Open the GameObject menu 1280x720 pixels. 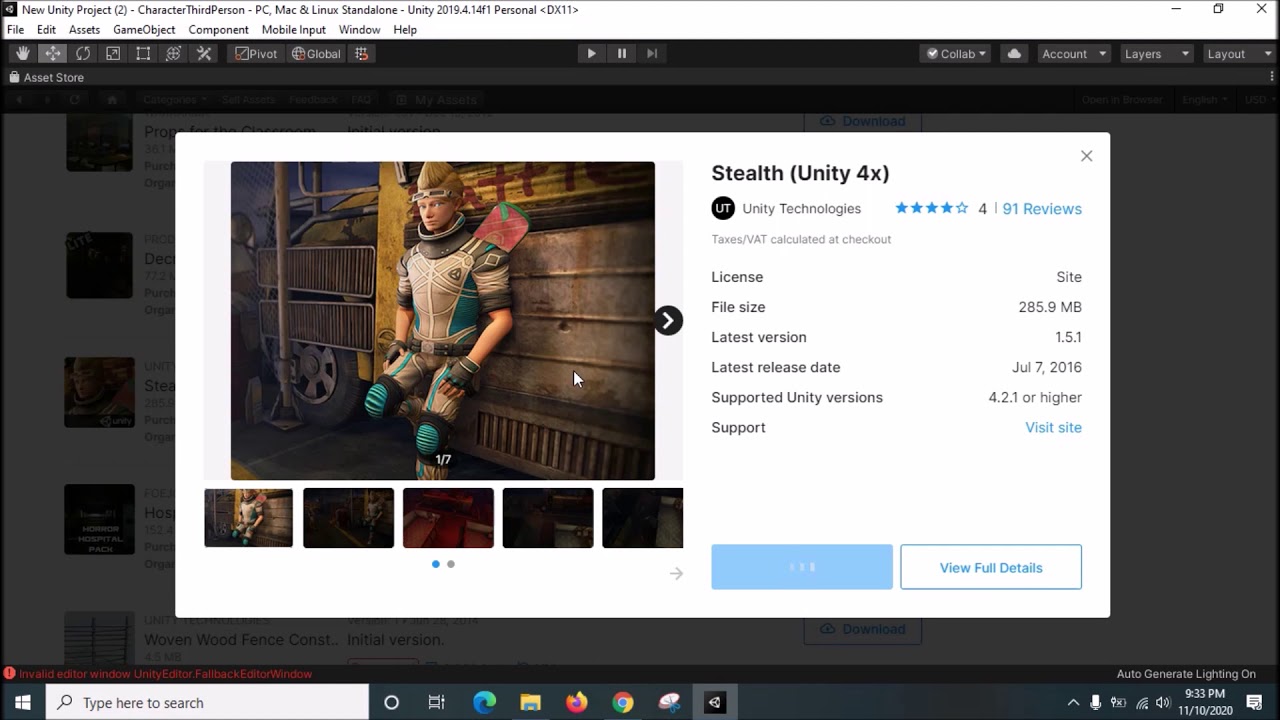144,30
